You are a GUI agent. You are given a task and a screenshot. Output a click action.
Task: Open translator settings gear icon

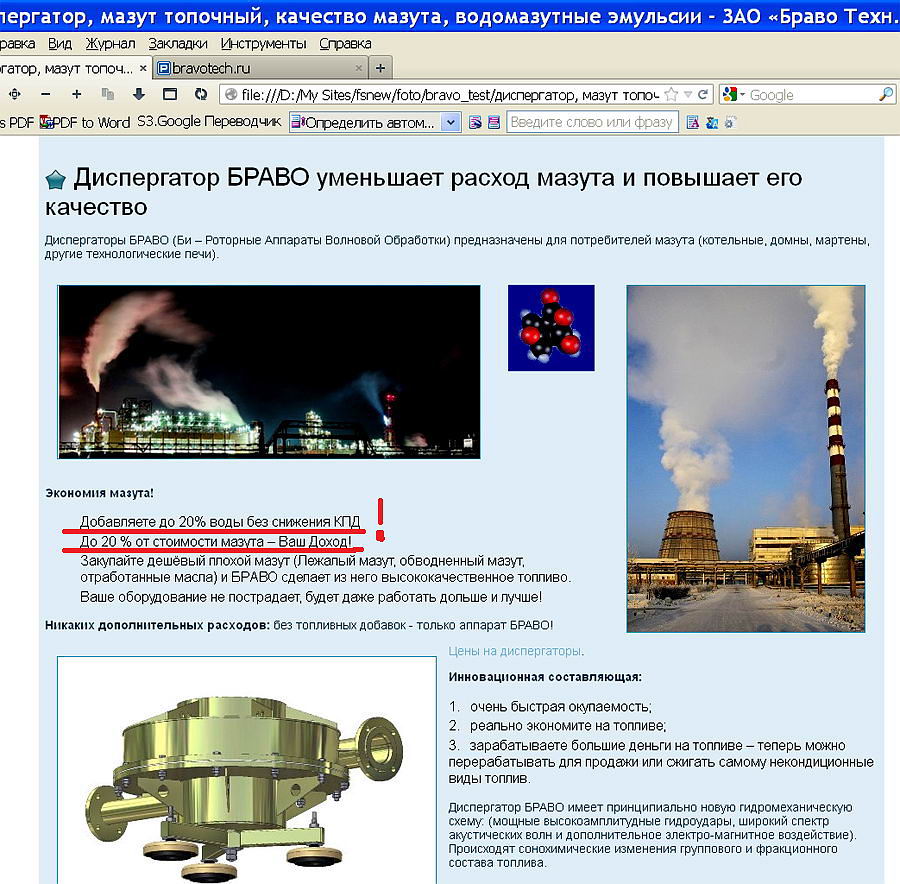(730, 122)
